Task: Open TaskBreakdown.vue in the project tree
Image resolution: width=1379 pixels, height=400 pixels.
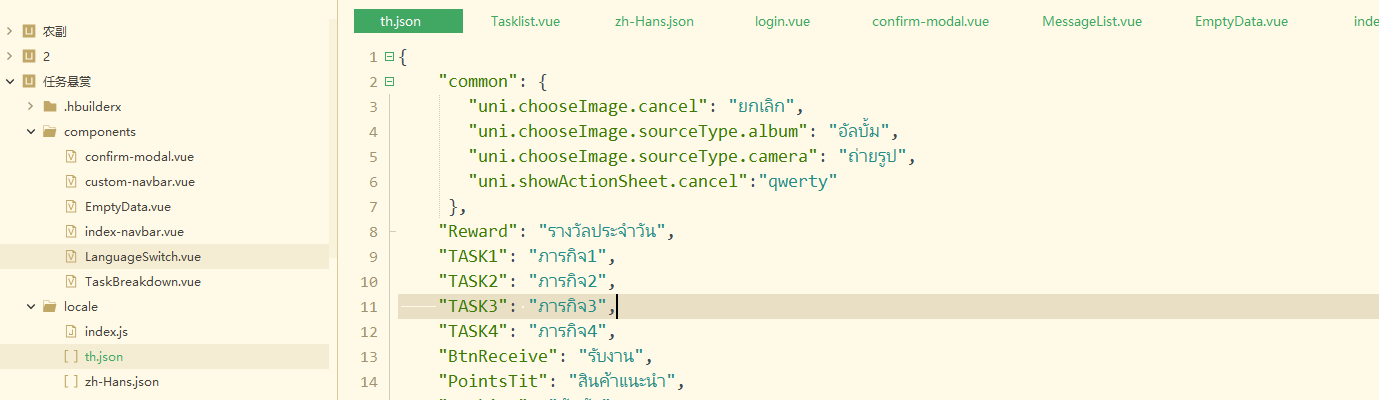Action: 142,282
